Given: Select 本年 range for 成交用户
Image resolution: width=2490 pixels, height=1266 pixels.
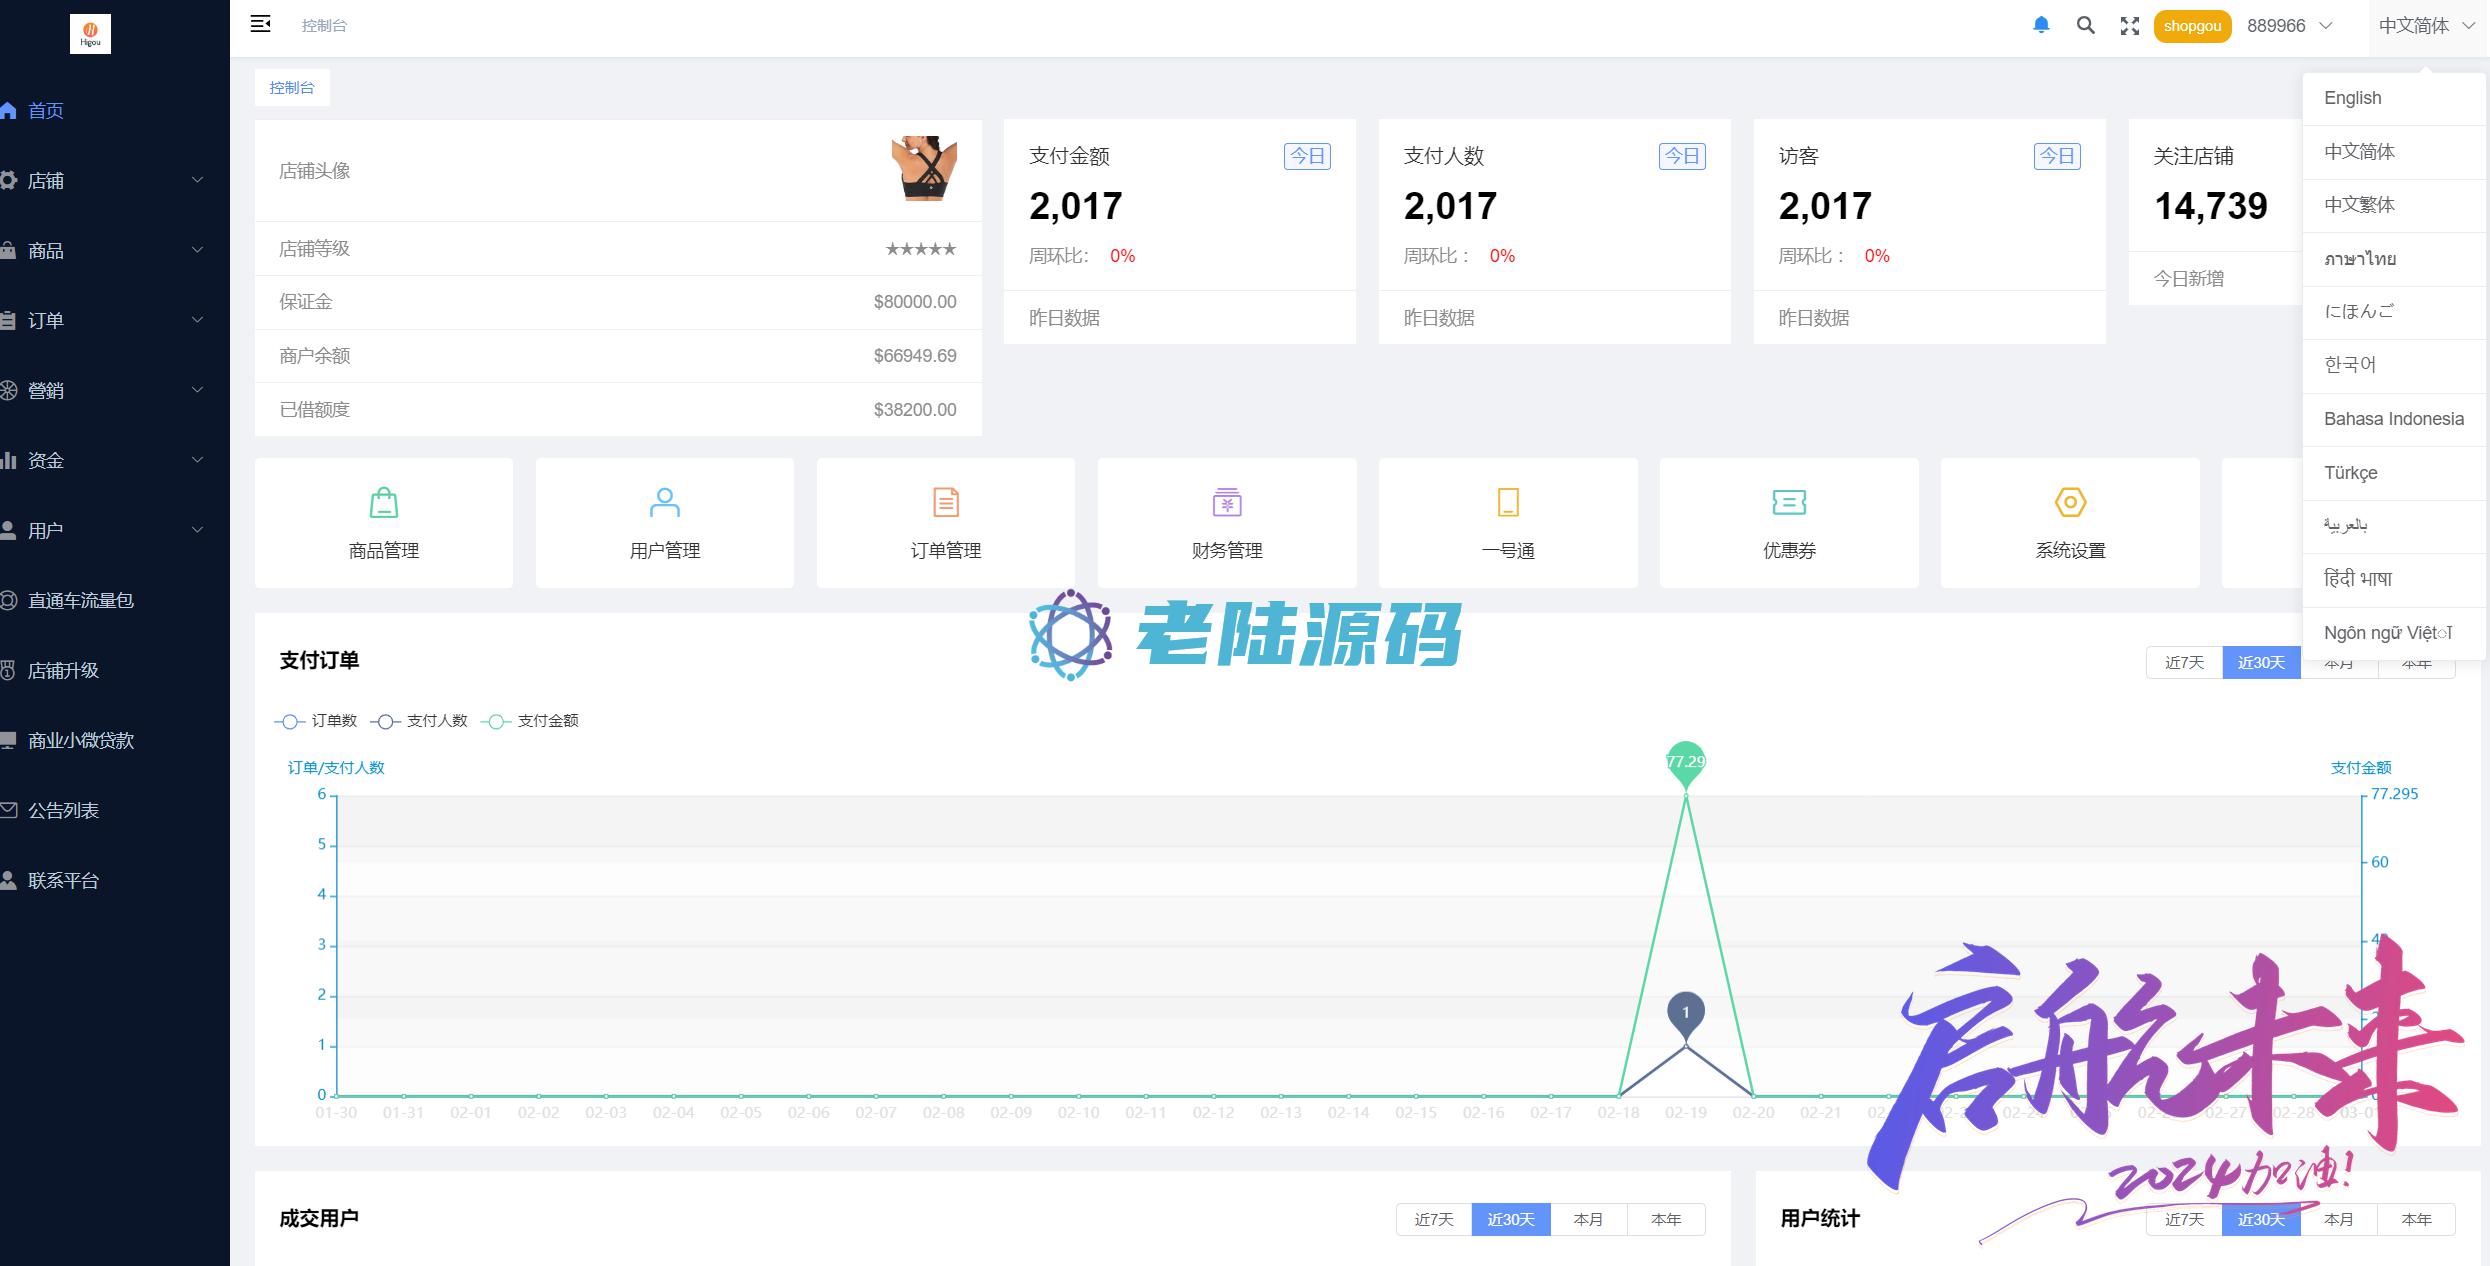Looking at the screenshot, I should (x=1666, y=1219).
